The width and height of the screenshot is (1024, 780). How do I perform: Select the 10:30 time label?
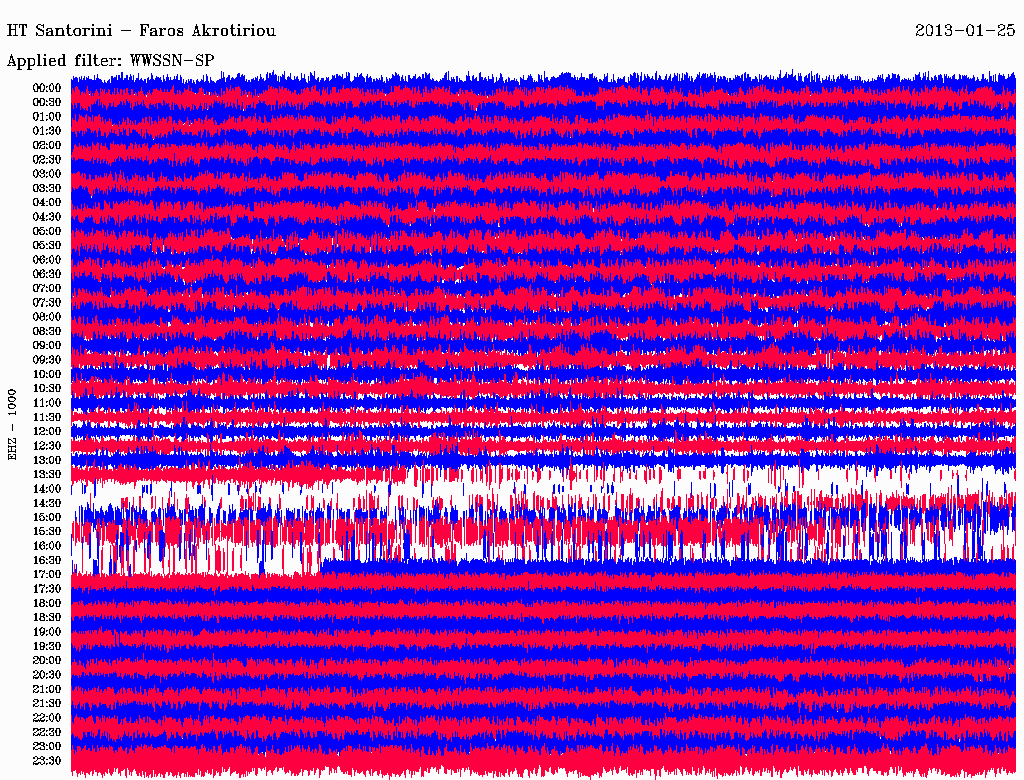[x=47, y=388]
